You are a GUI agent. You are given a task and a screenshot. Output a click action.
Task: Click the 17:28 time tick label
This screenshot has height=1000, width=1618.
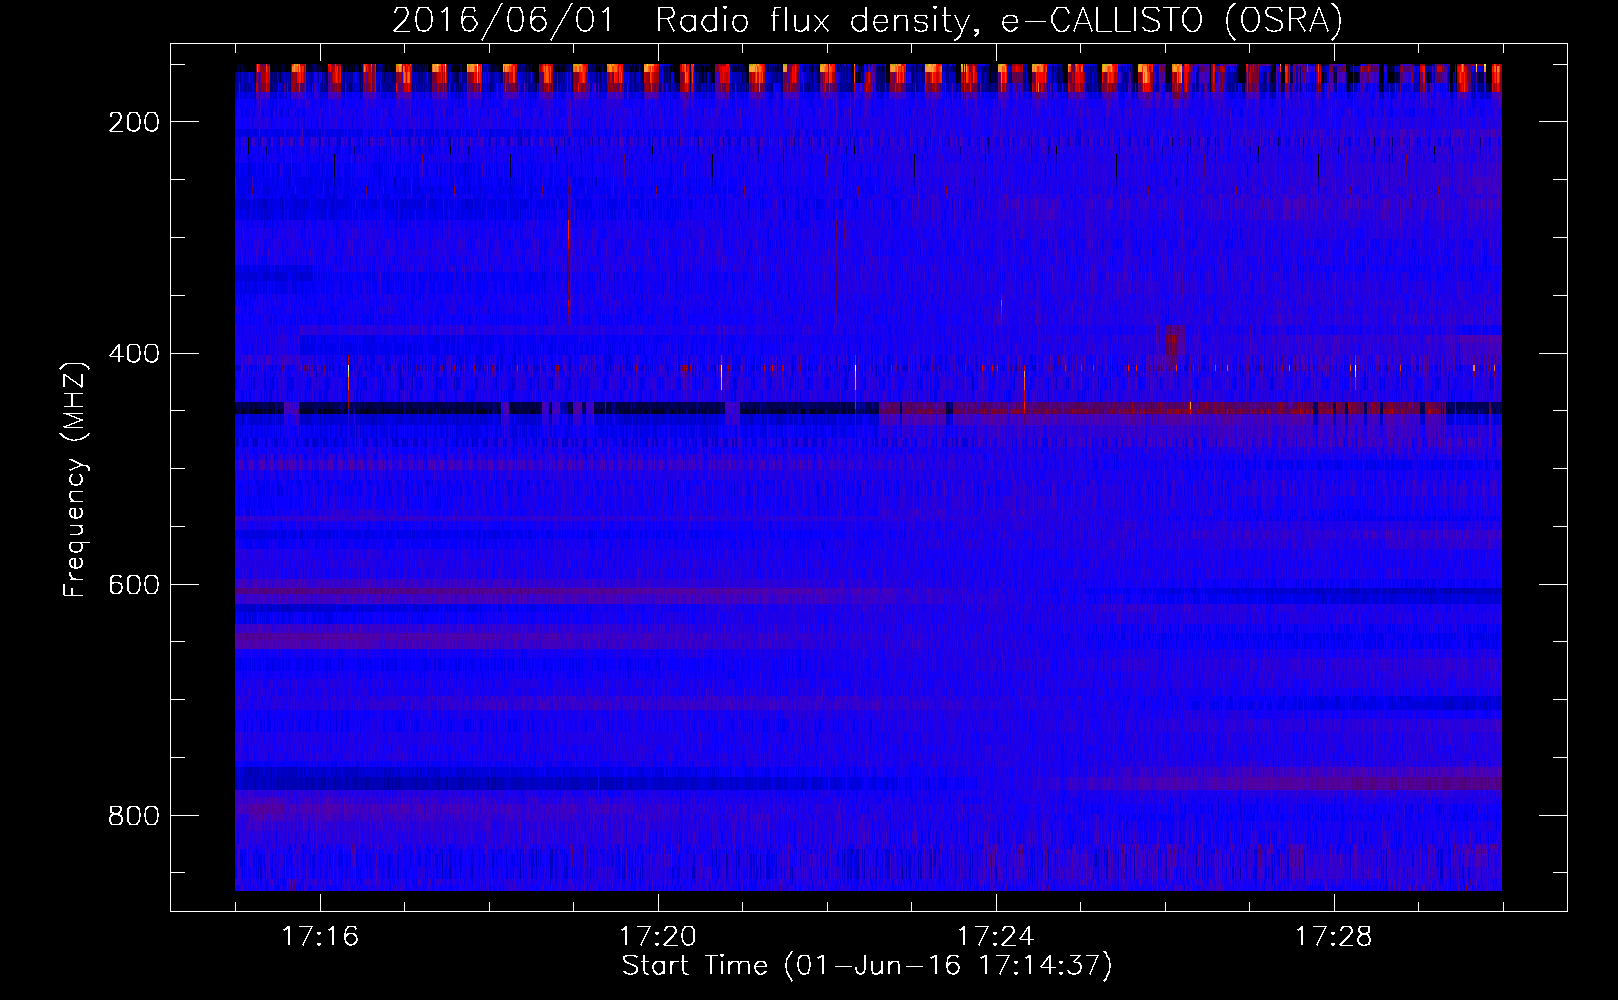[1334, 937]
